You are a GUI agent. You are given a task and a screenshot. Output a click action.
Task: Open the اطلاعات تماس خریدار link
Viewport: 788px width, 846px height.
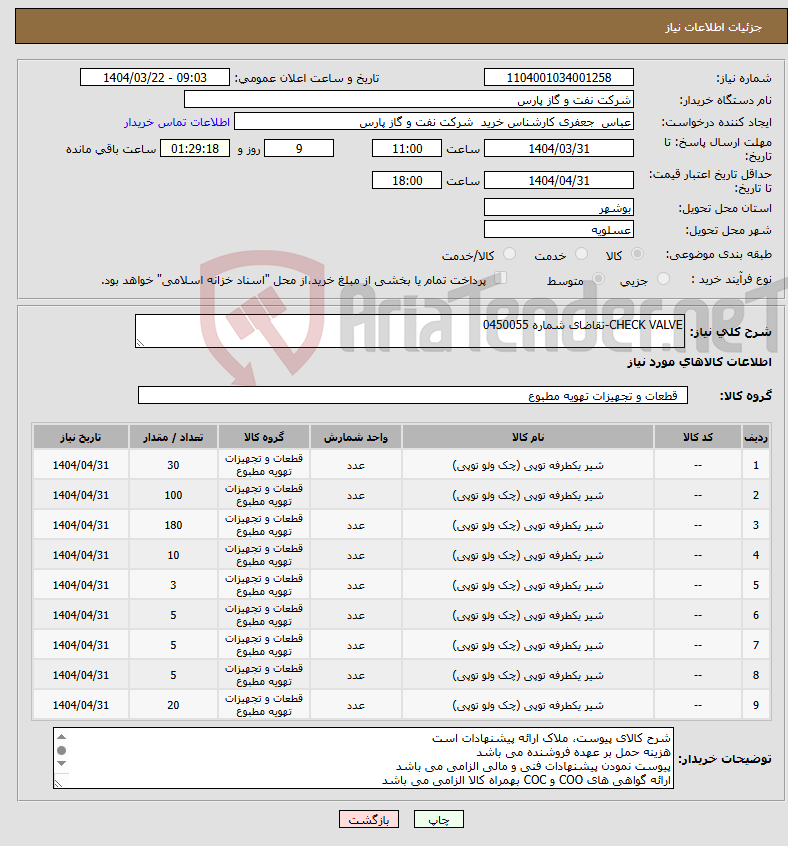(177, 122)
